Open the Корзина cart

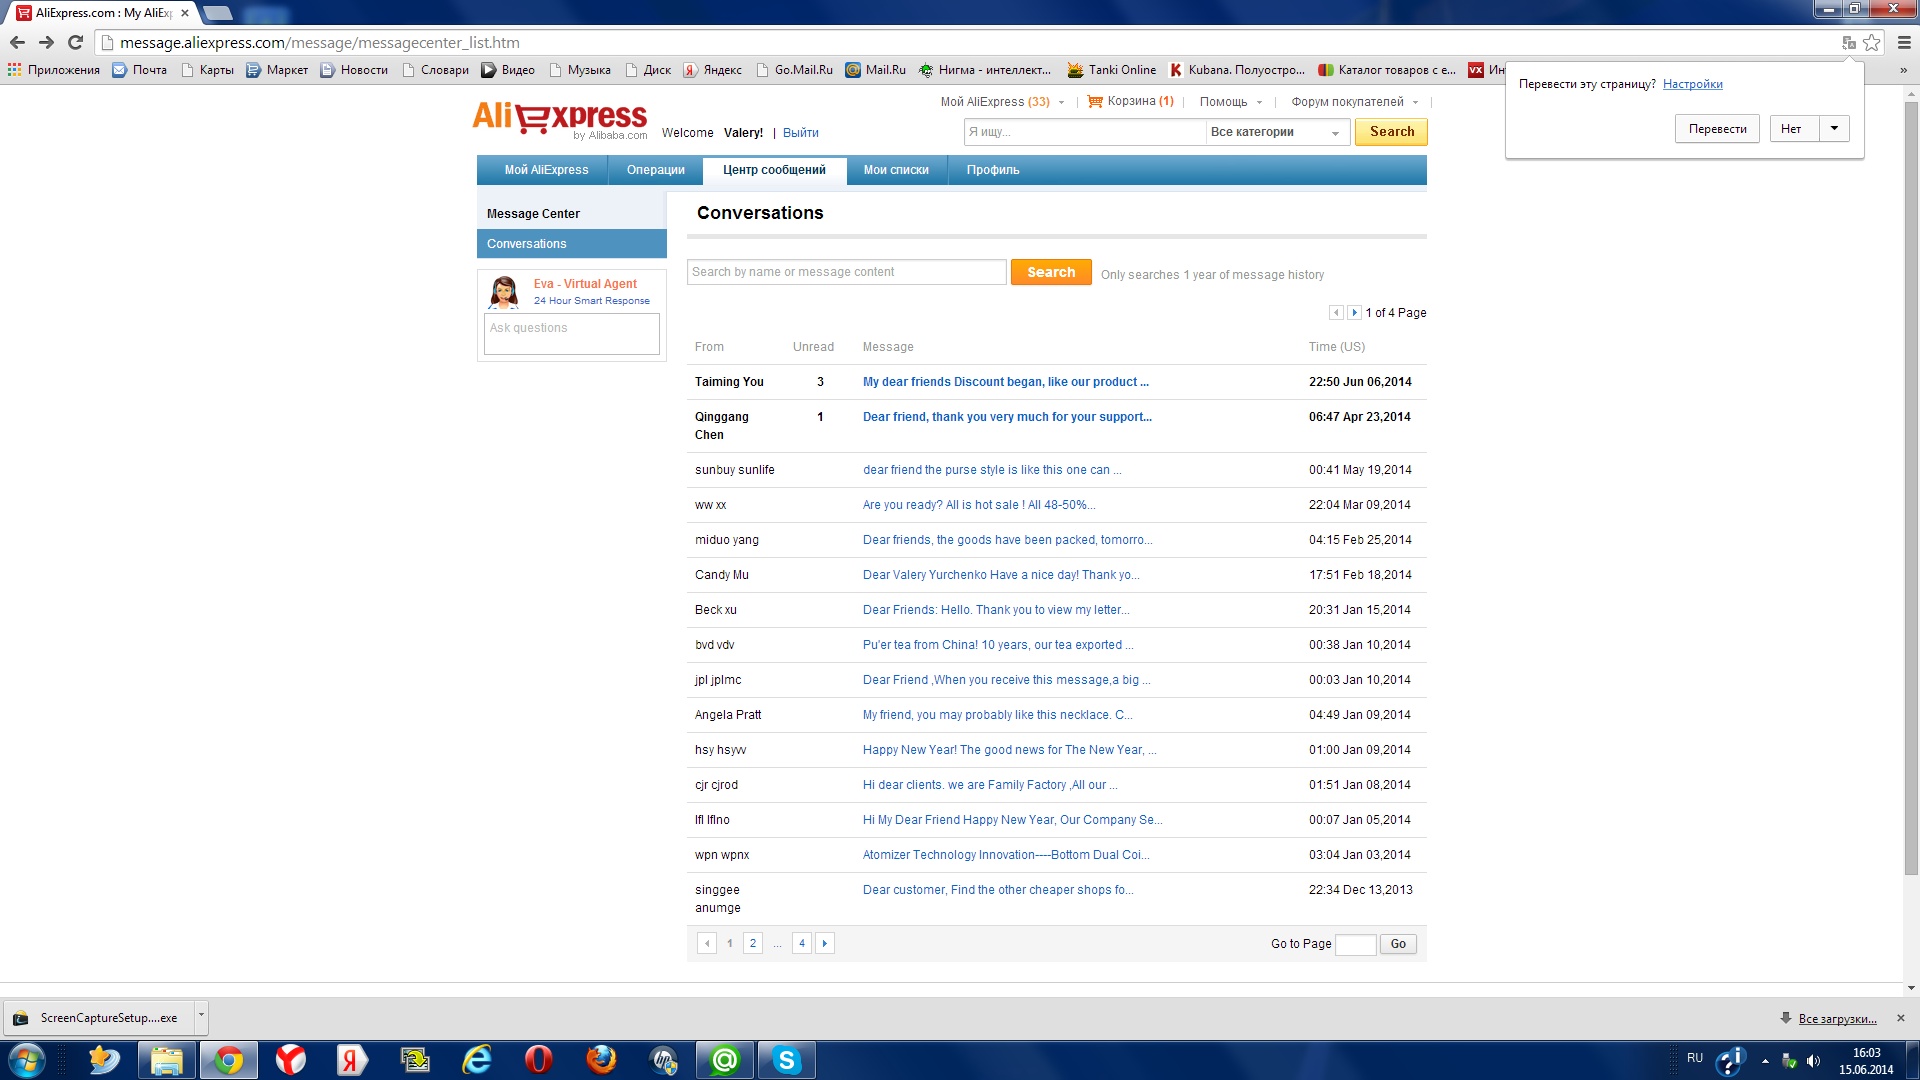[x=1131, y=102]
